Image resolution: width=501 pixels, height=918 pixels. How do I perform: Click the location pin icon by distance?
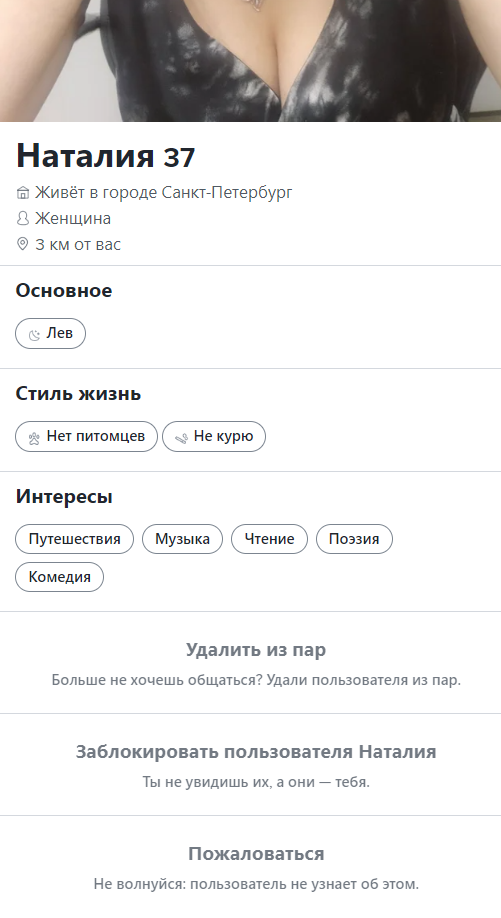coord(22,244)
